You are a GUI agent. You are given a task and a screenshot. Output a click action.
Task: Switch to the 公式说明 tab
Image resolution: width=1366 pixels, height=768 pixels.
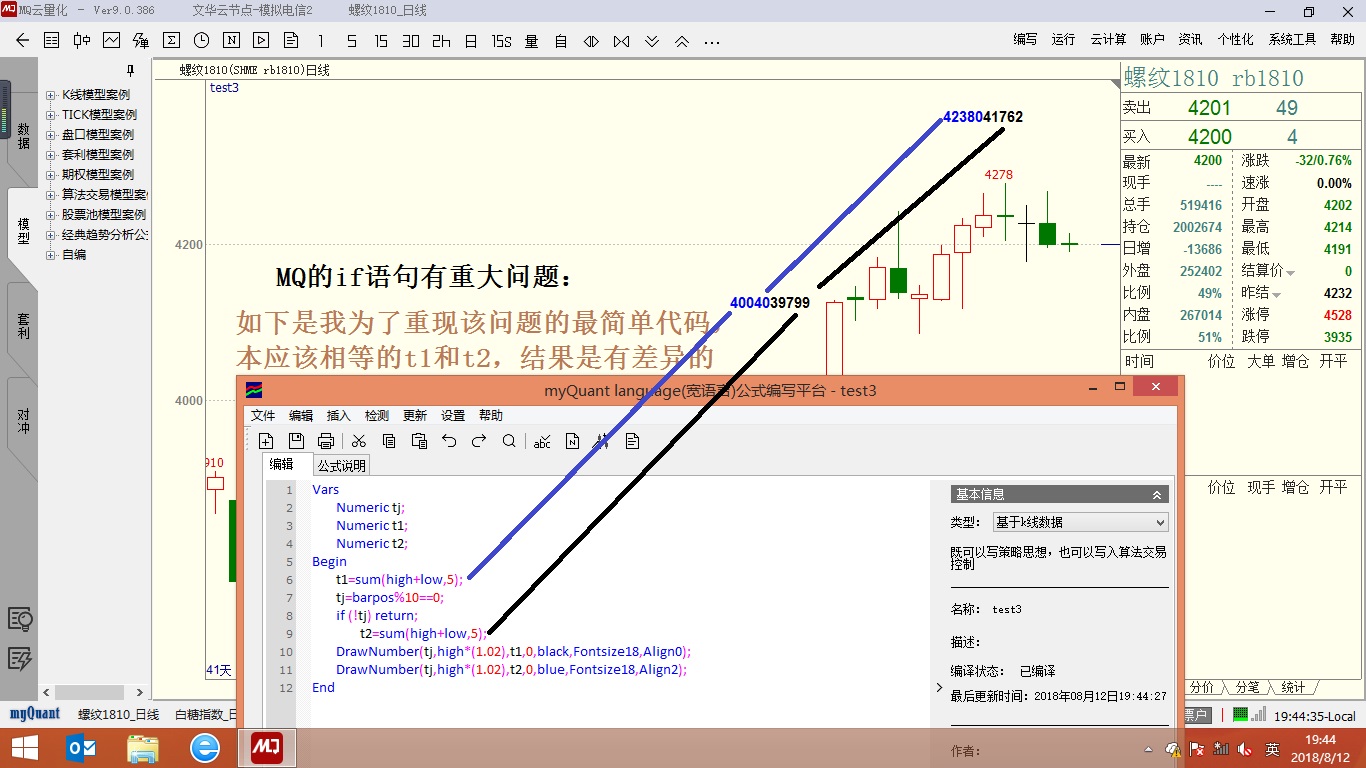pyautogui.click(x=342, y=465)
